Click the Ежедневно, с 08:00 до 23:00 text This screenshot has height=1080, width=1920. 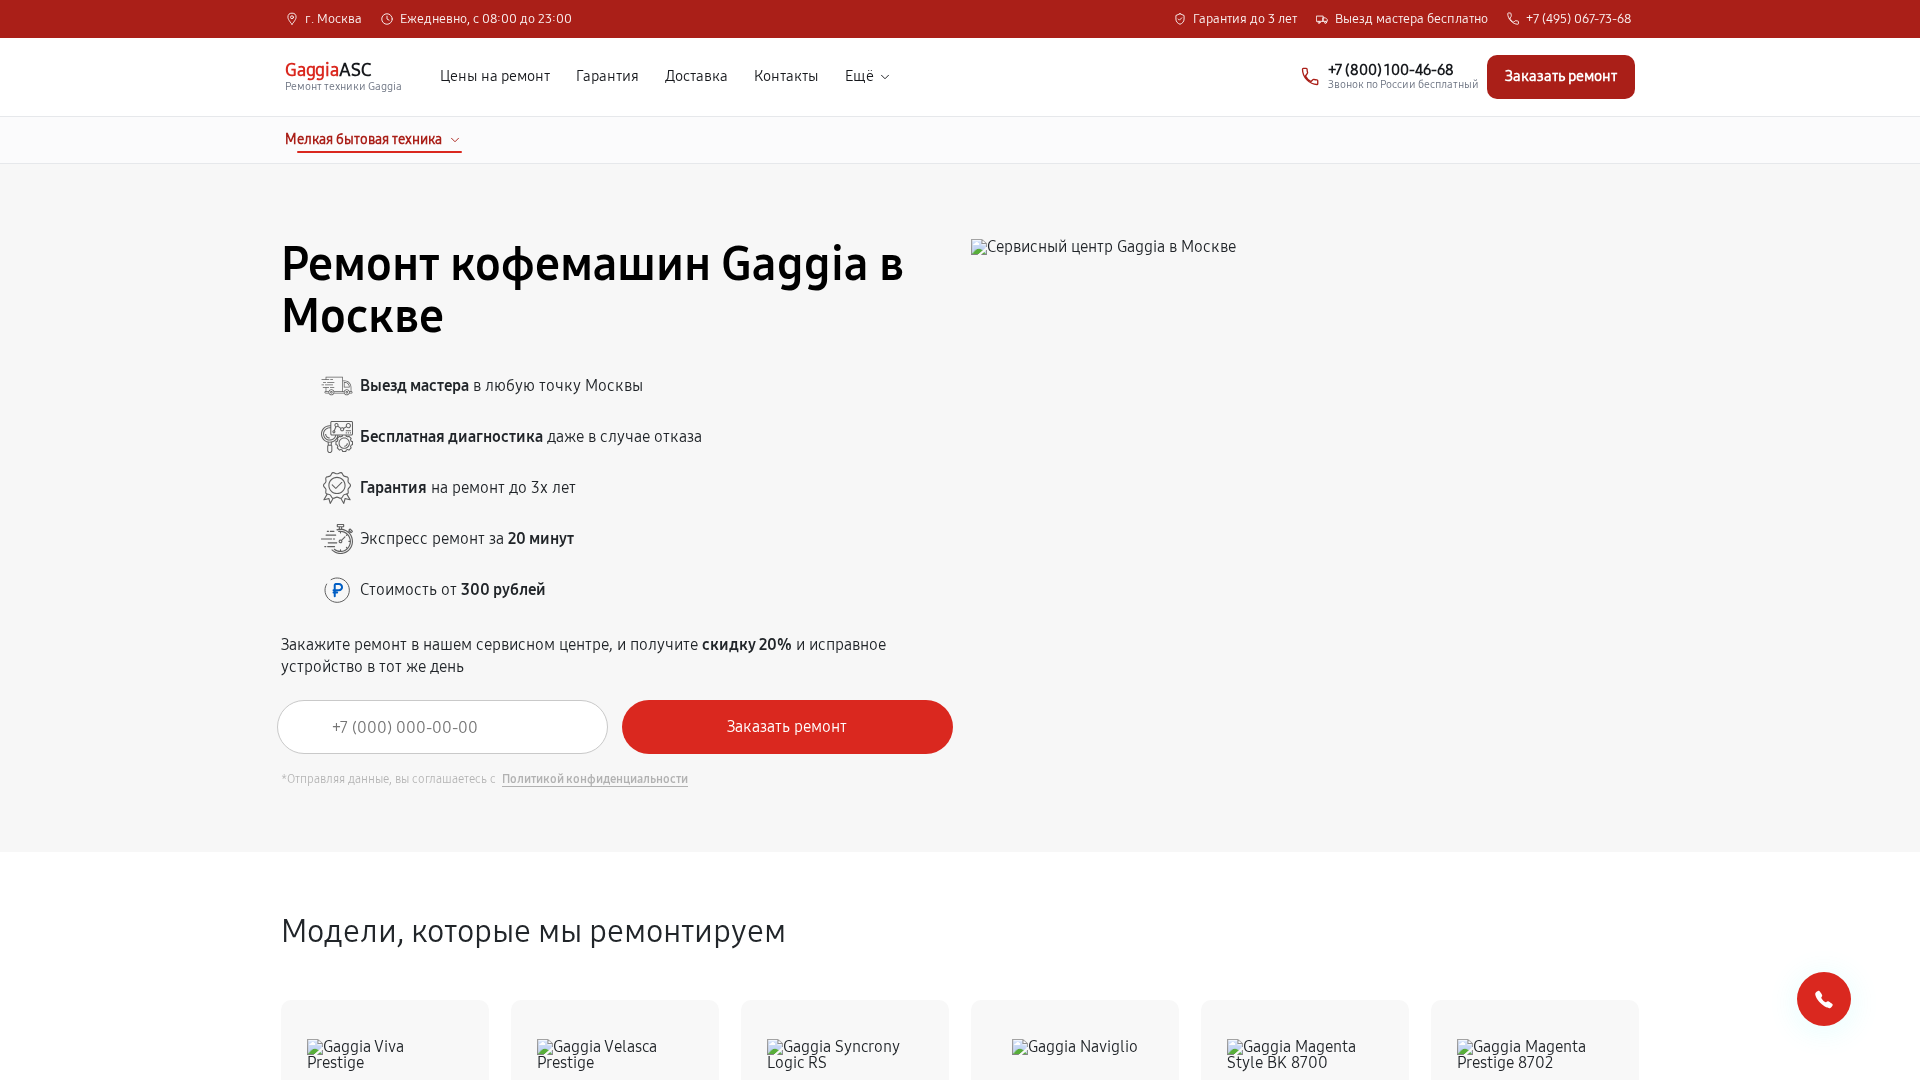[x=486, y=19]
